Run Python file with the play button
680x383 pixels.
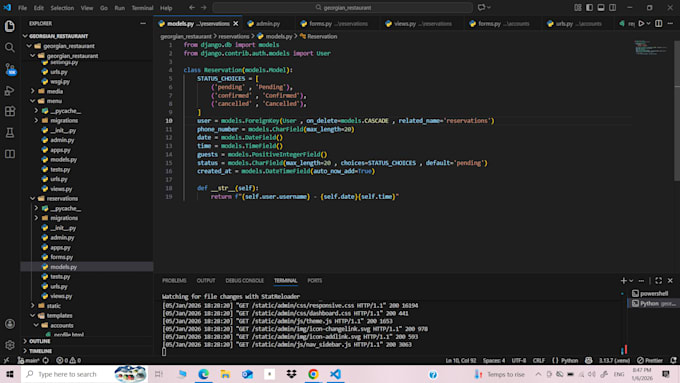point(641,23)
